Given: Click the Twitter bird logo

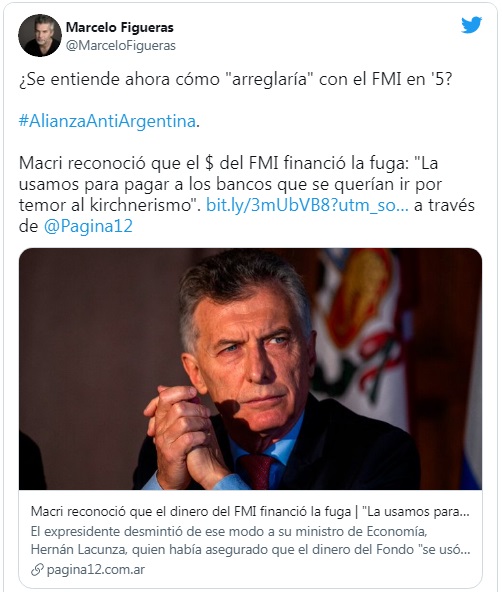Looking at the screenshot, I should (471, 25).
